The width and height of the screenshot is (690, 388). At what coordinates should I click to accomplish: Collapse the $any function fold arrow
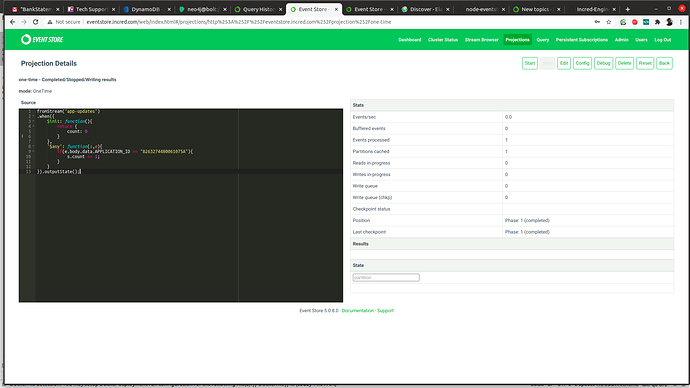tap(33, 146)
